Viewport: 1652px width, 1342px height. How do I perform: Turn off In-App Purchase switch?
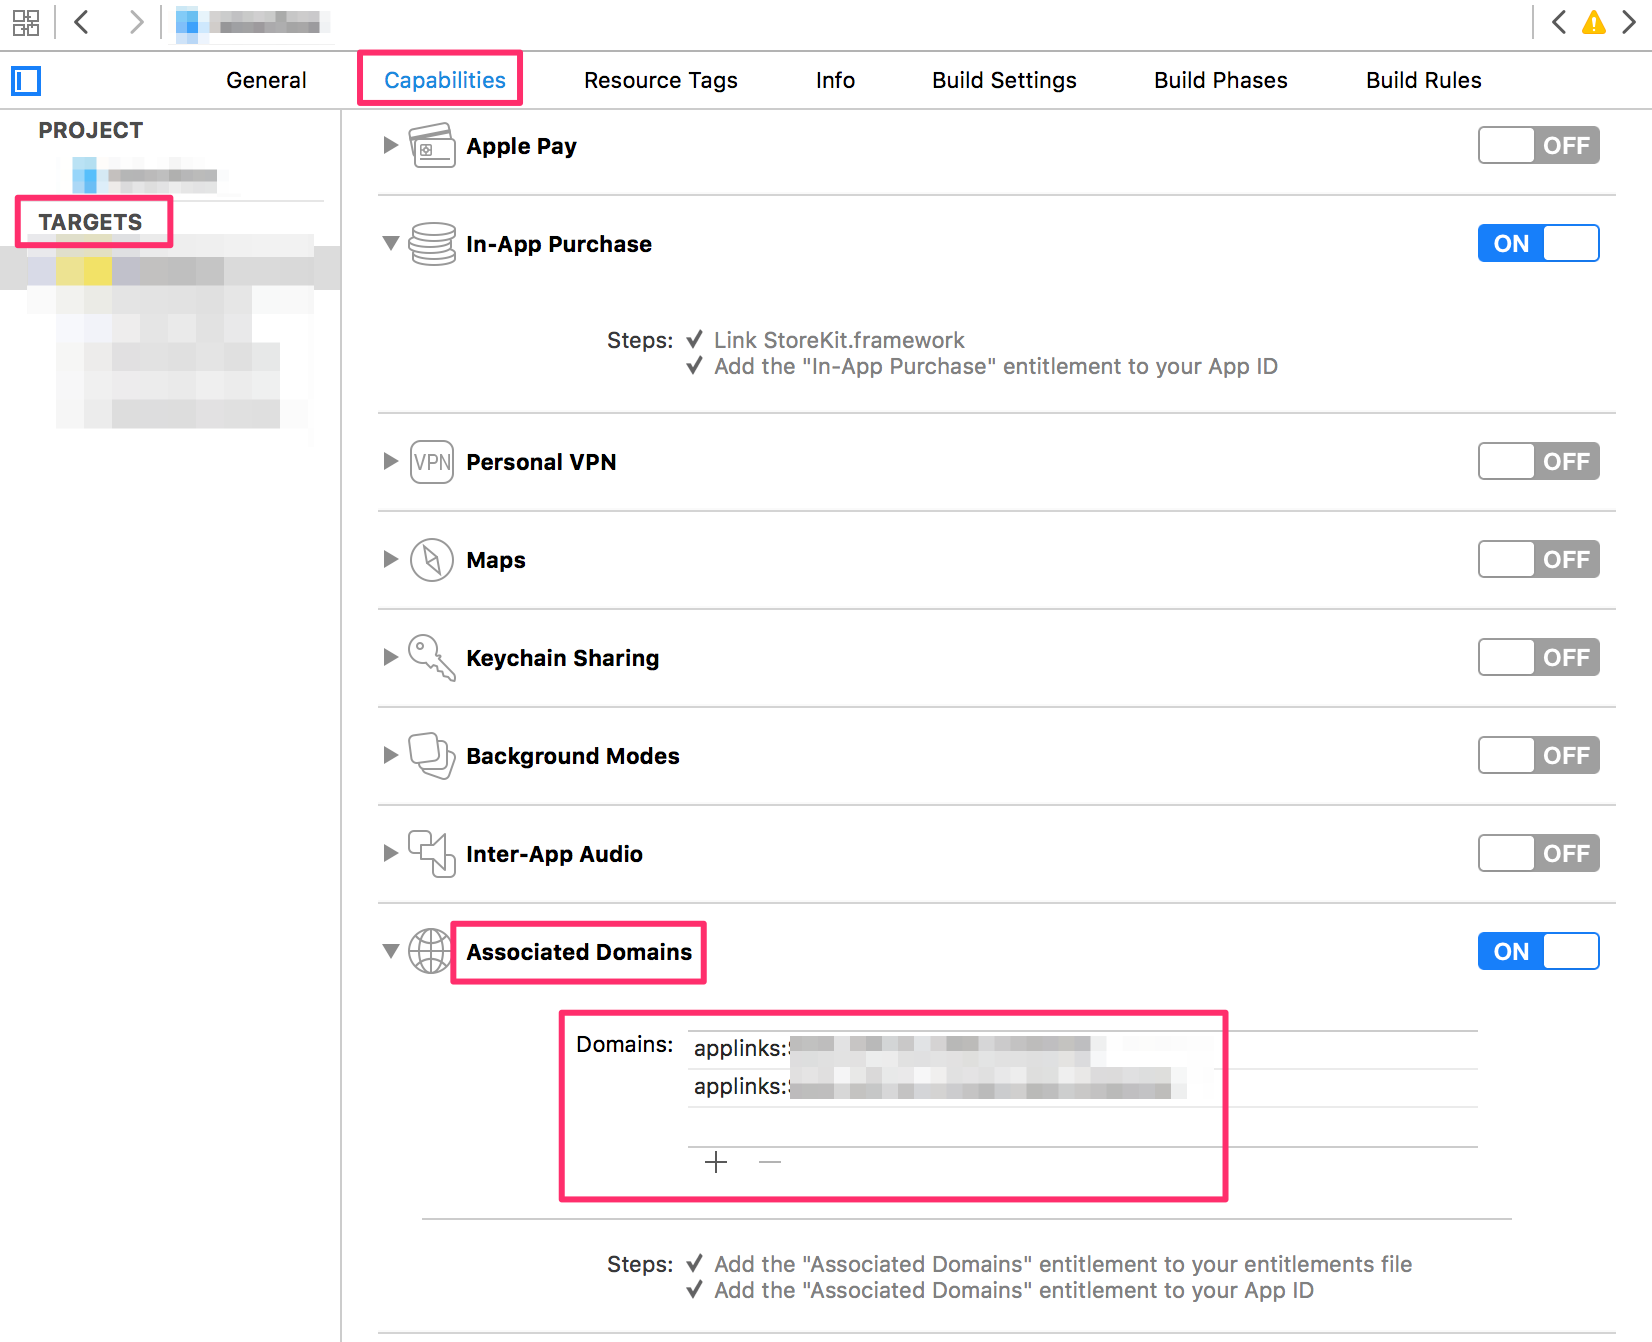1539,244
